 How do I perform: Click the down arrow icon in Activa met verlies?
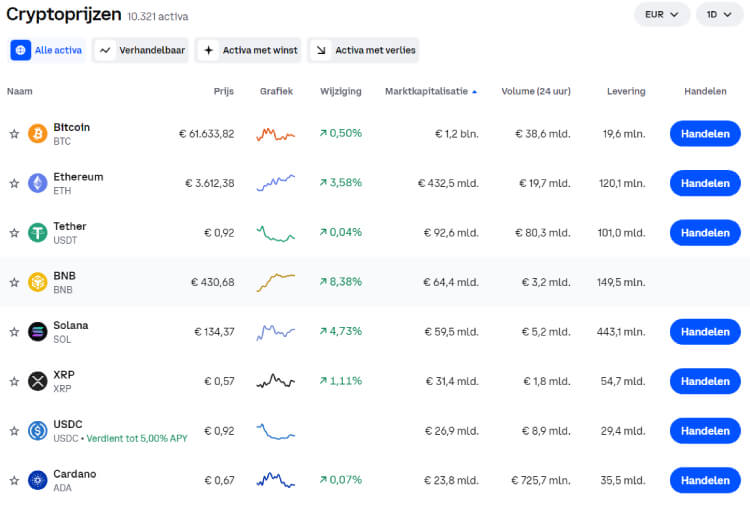click(321, 50)
